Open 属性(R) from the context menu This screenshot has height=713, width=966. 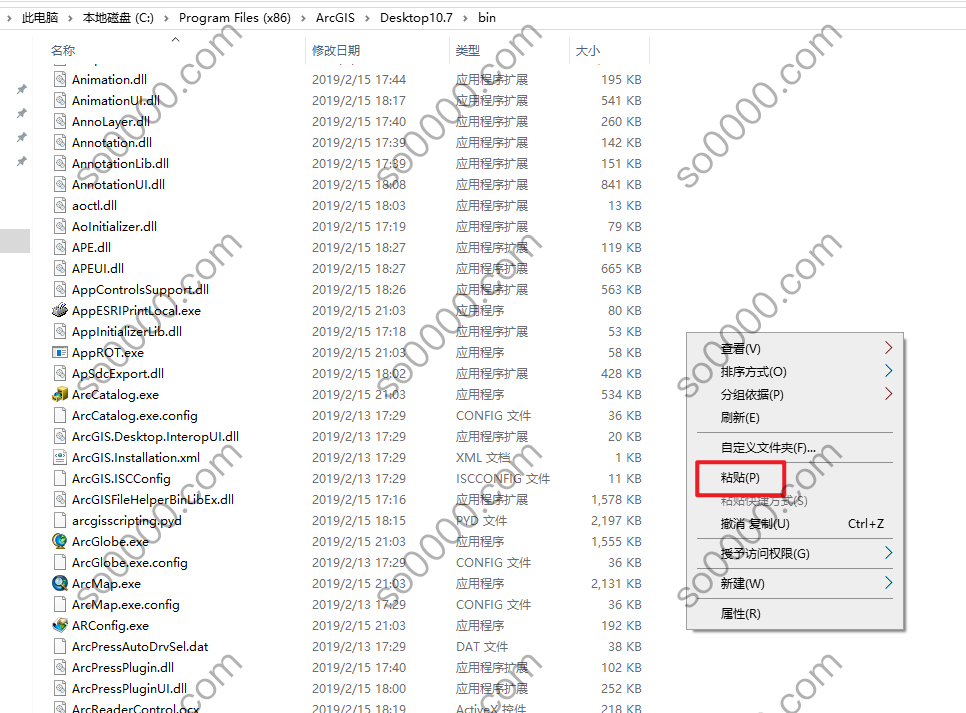click(x=741, y=614)
